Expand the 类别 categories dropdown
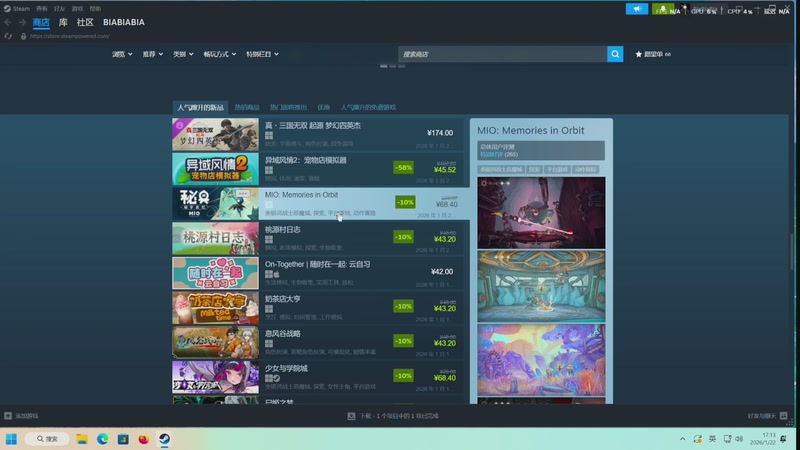 [183, 54]
